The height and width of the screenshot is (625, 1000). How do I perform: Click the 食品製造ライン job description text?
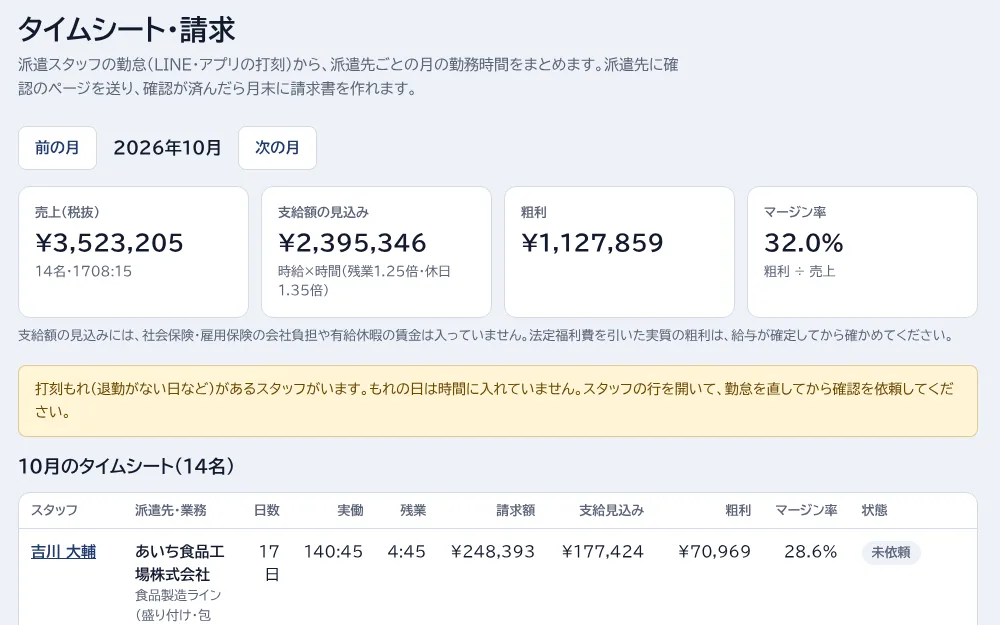tap(179, 605)
